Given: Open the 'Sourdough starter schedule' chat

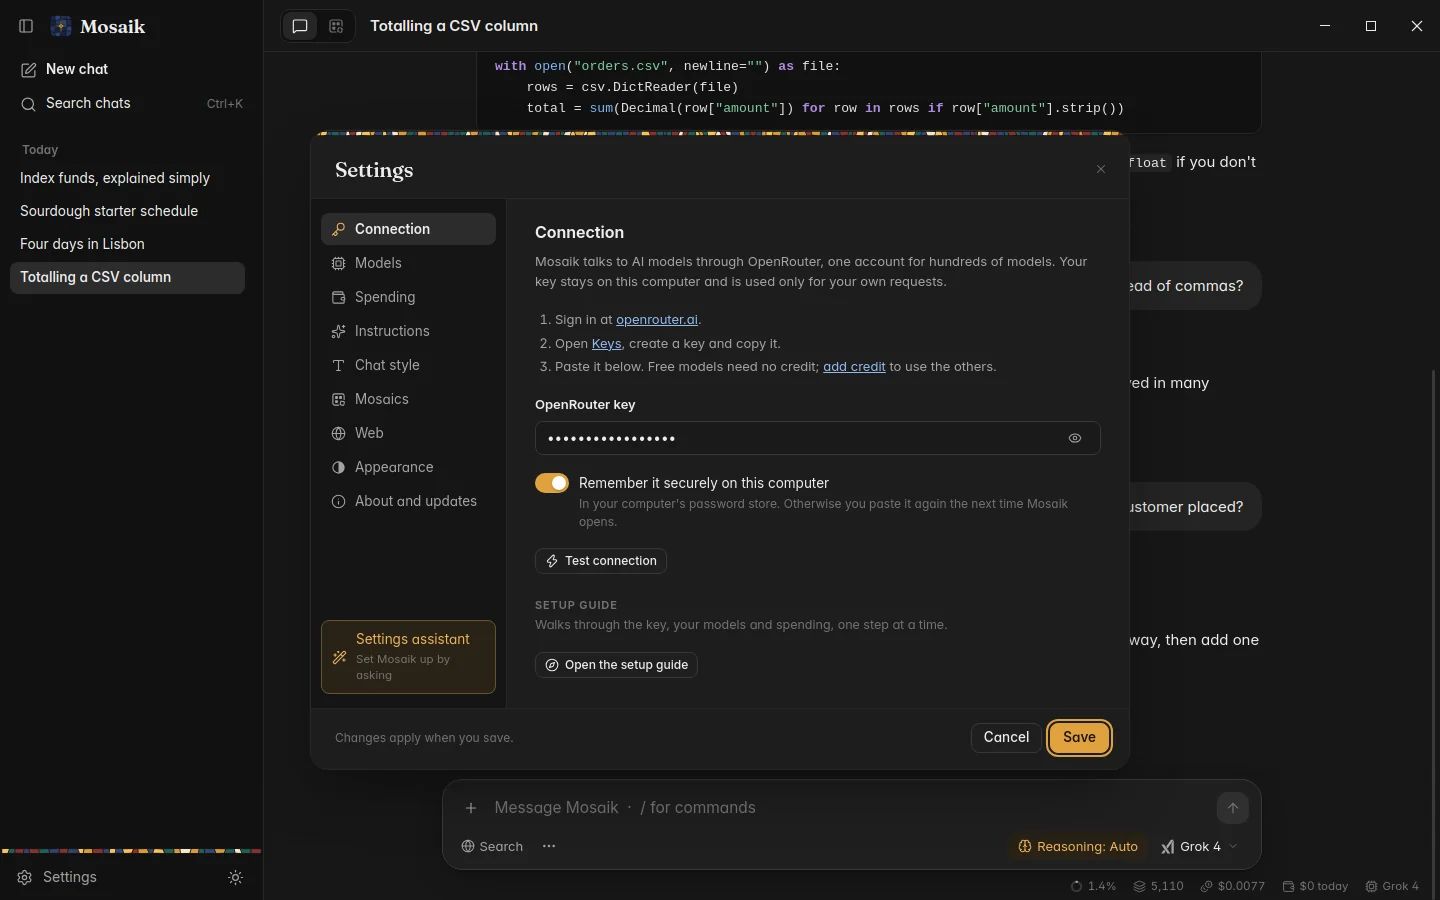Looking at the screenshot, I should coord(127,211).
